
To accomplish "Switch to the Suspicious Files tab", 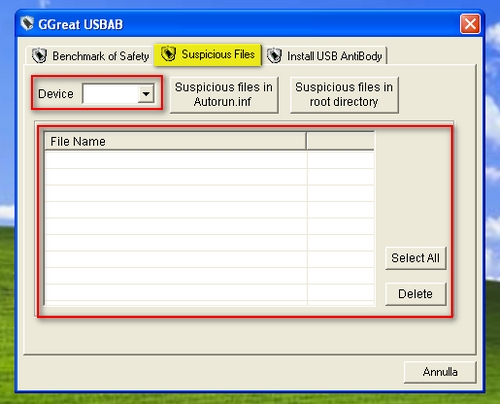I will (208, 55).
